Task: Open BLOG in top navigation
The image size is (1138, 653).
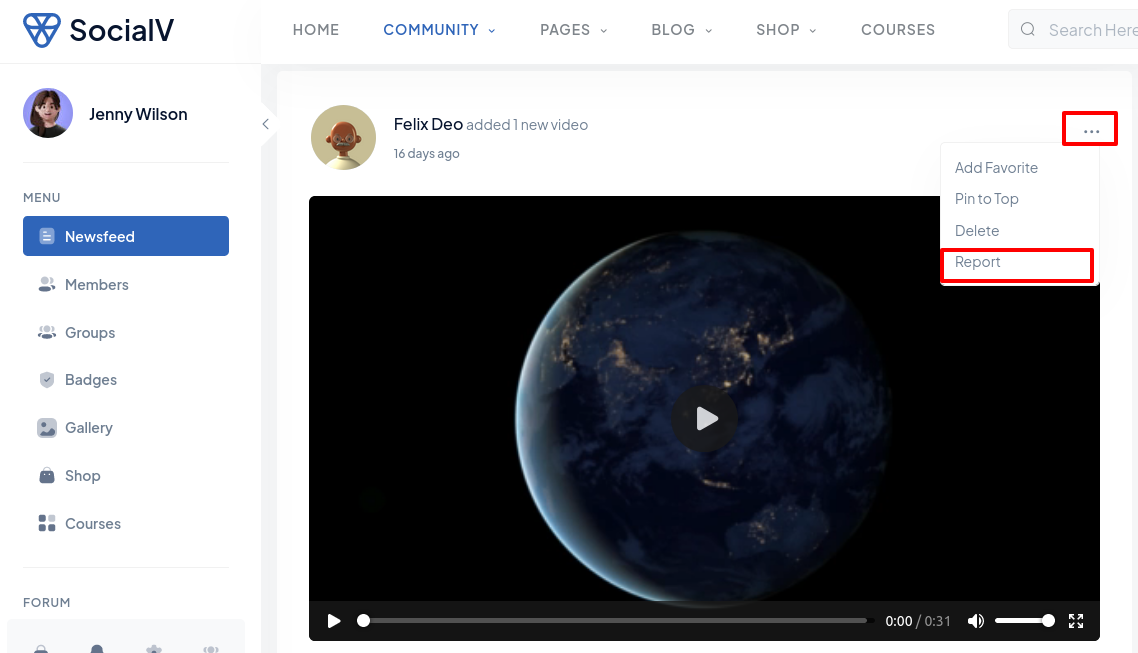Action: point(673,30)
